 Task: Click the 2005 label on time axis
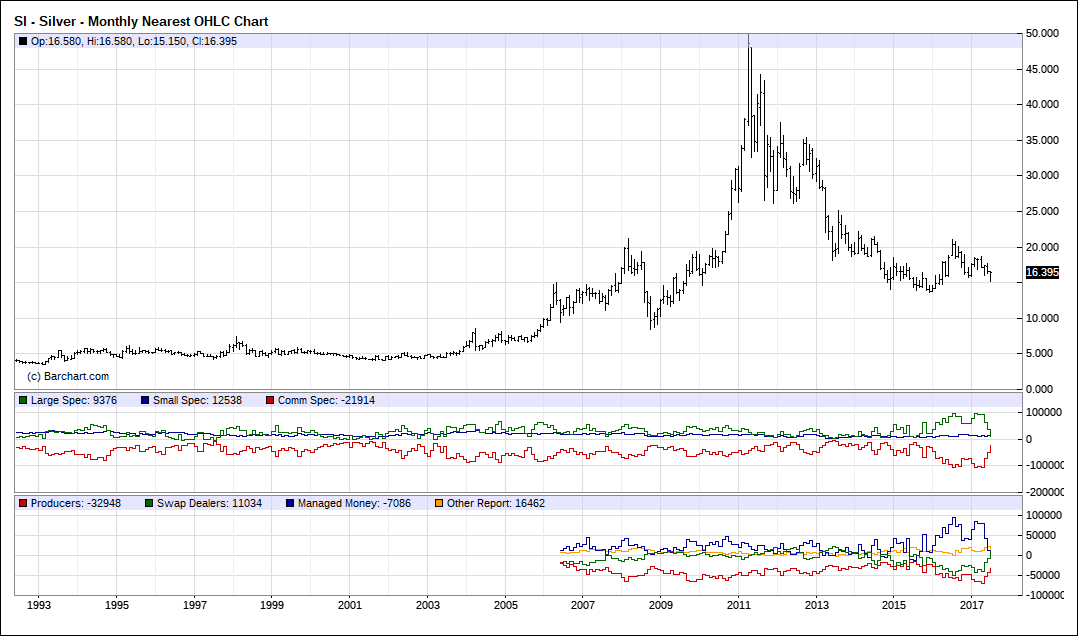[506, 606]
